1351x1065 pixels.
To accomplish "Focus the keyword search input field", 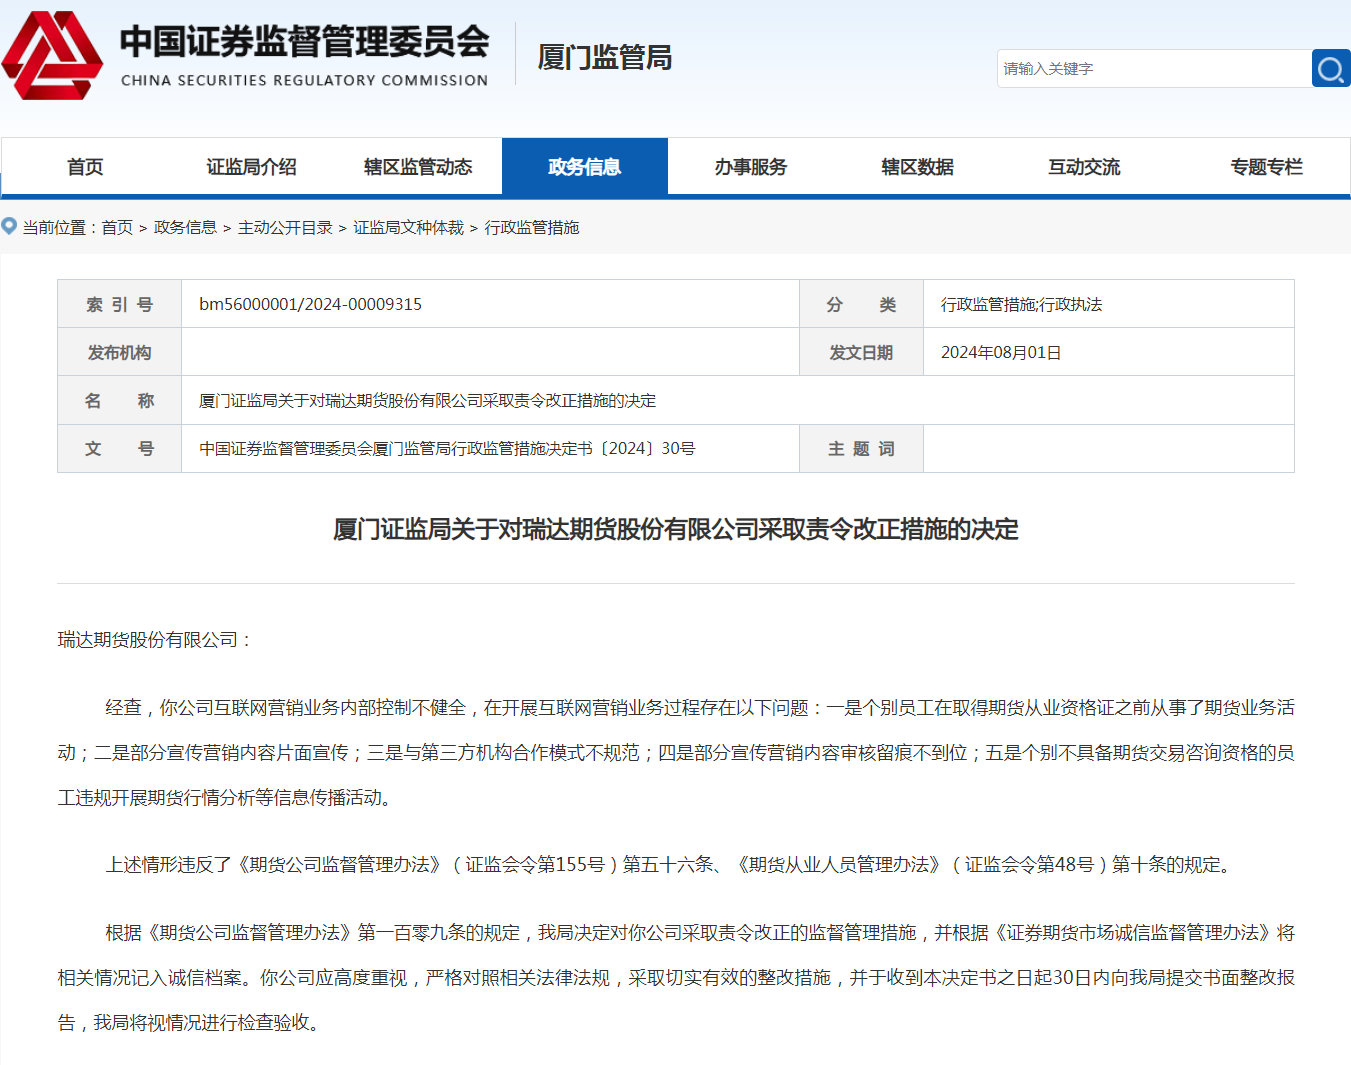I will pyautogui.click(x=1154, y=69).
